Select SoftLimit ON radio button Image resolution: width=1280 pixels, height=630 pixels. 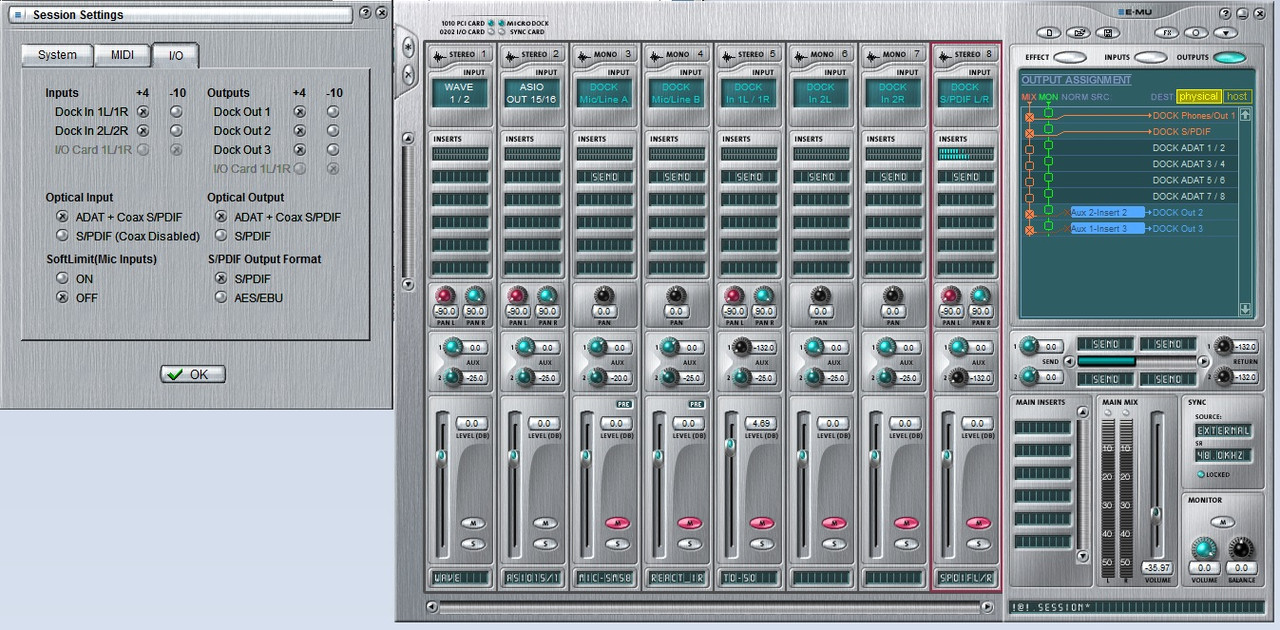click(62, 278)
